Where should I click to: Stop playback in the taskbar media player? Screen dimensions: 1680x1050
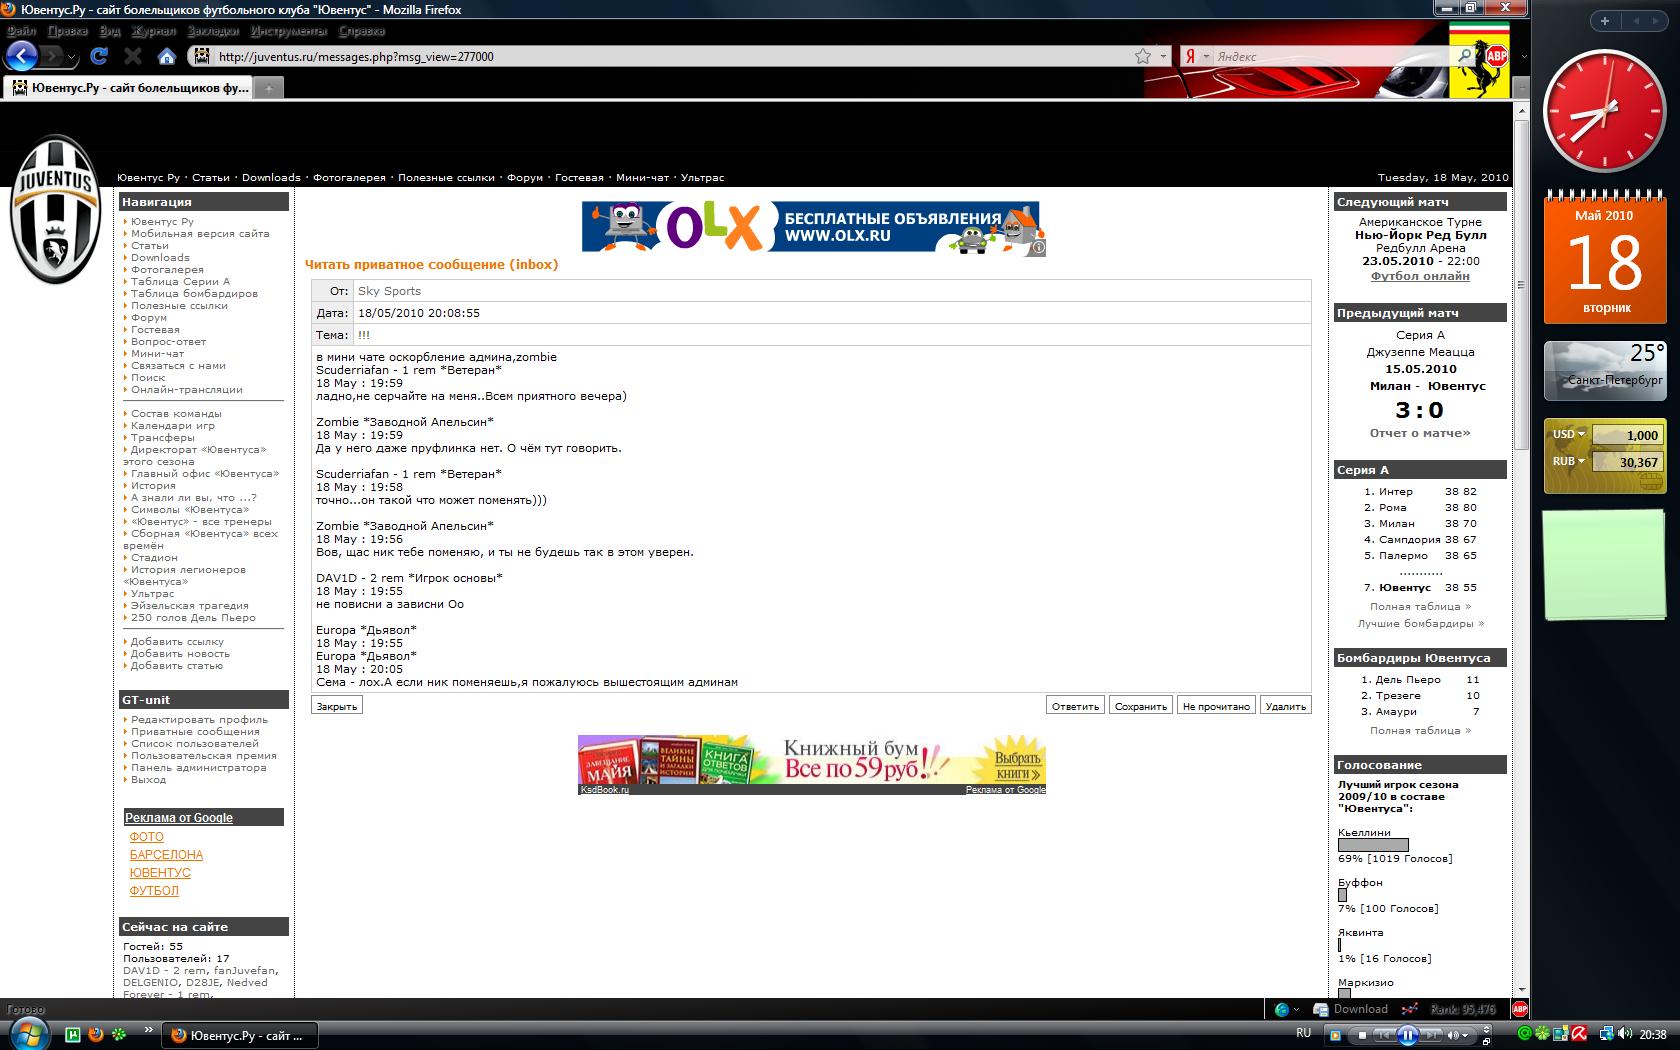1361,1035
